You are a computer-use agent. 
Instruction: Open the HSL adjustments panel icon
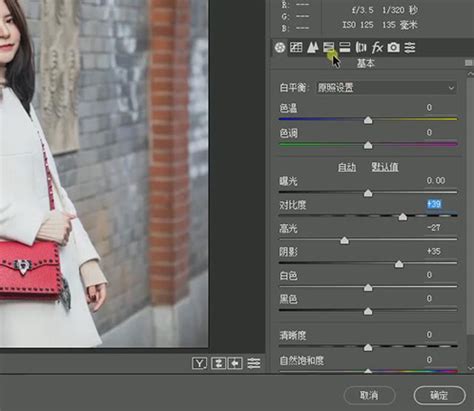click(329, 47)
